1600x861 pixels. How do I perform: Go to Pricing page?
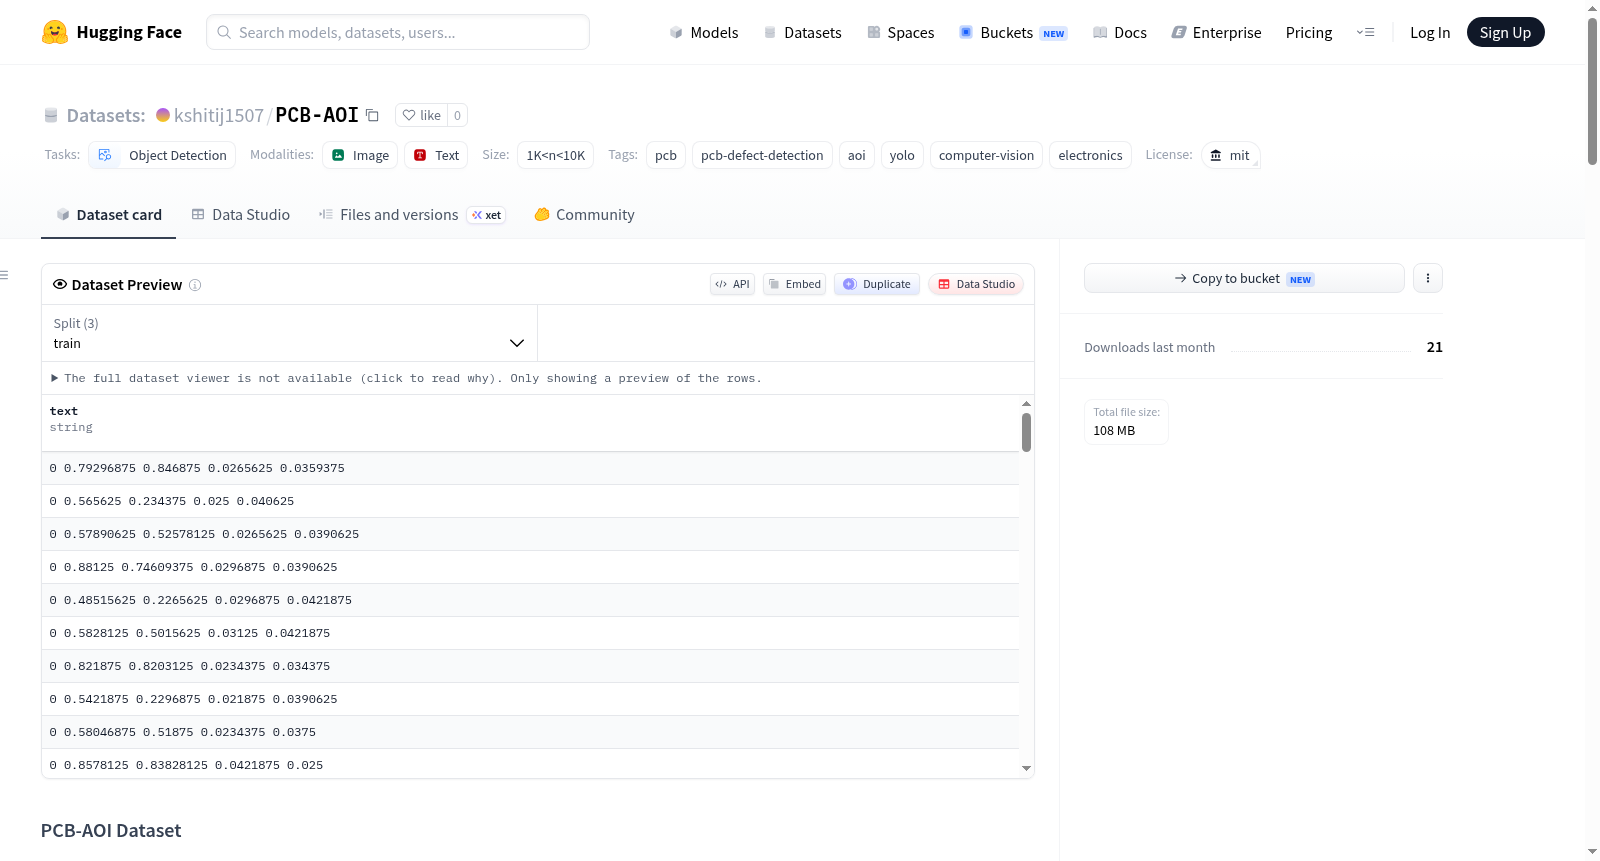tap(1309, 32)
